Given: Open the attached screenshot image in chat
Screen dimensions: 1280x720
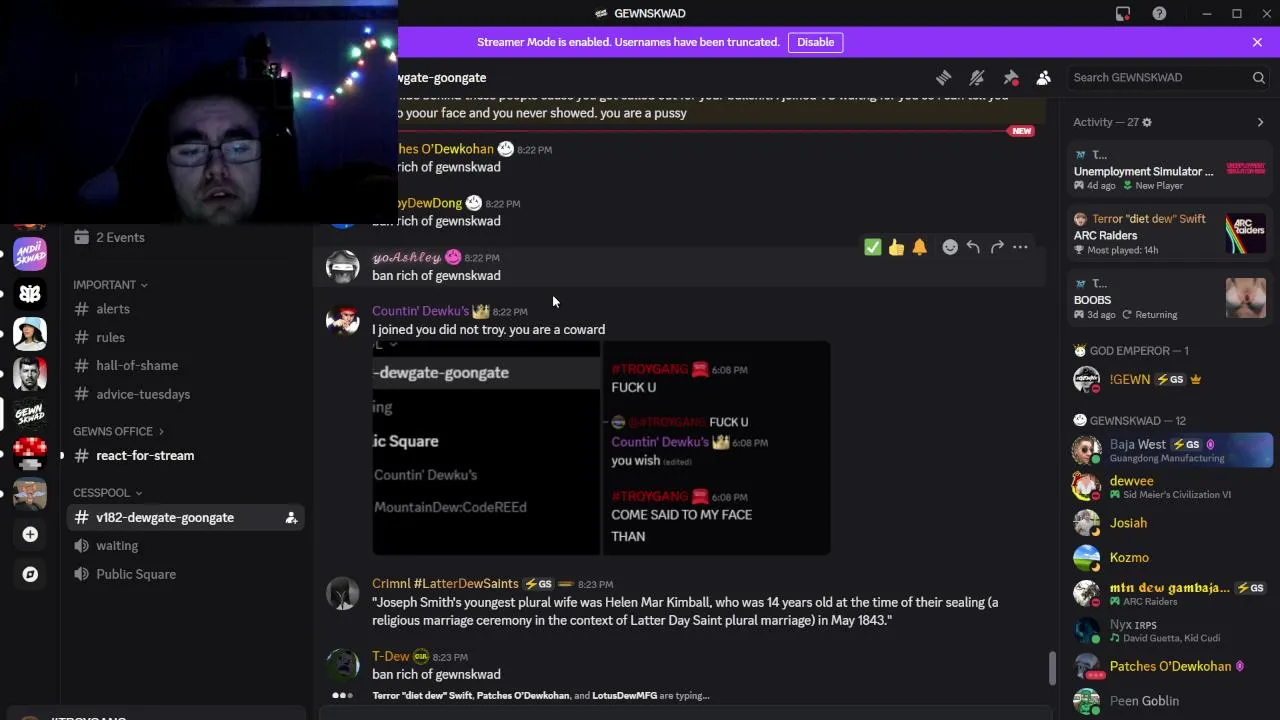Looking at the screenshot, I should [601, 448].
